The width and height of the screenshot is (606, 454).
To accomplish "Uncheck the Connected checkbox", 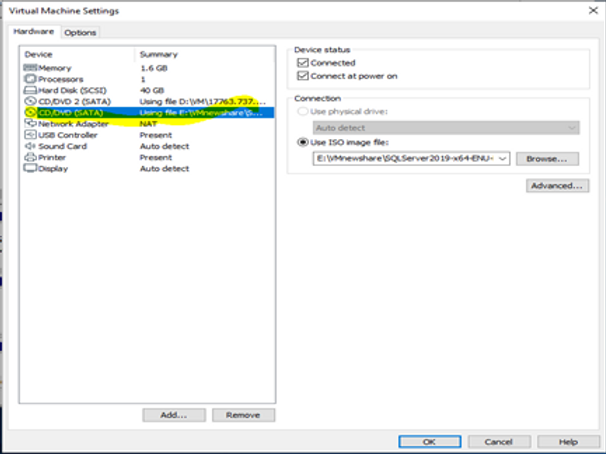I will pos(302,63).
